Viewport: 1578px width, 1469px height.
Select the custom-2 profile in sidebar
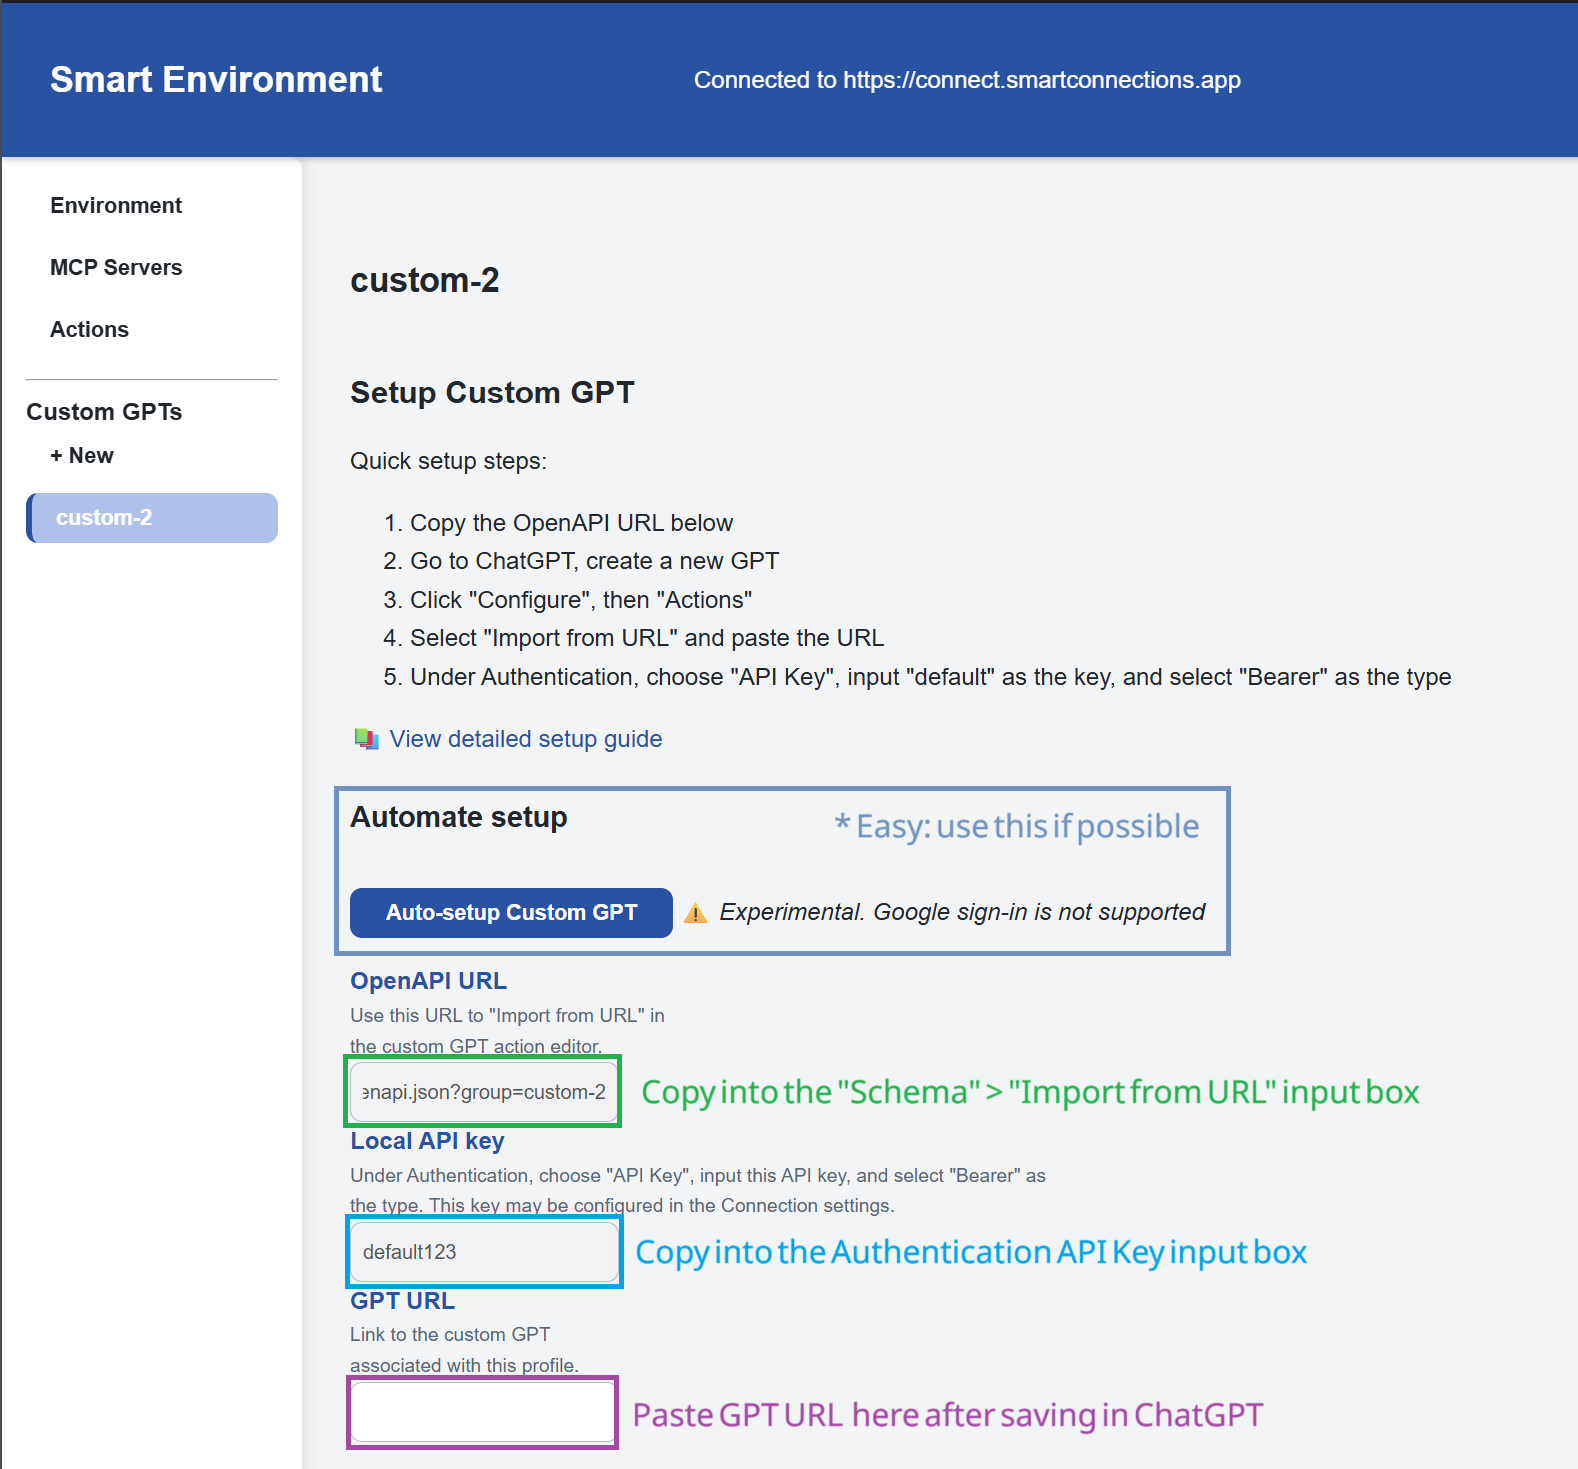152,518
